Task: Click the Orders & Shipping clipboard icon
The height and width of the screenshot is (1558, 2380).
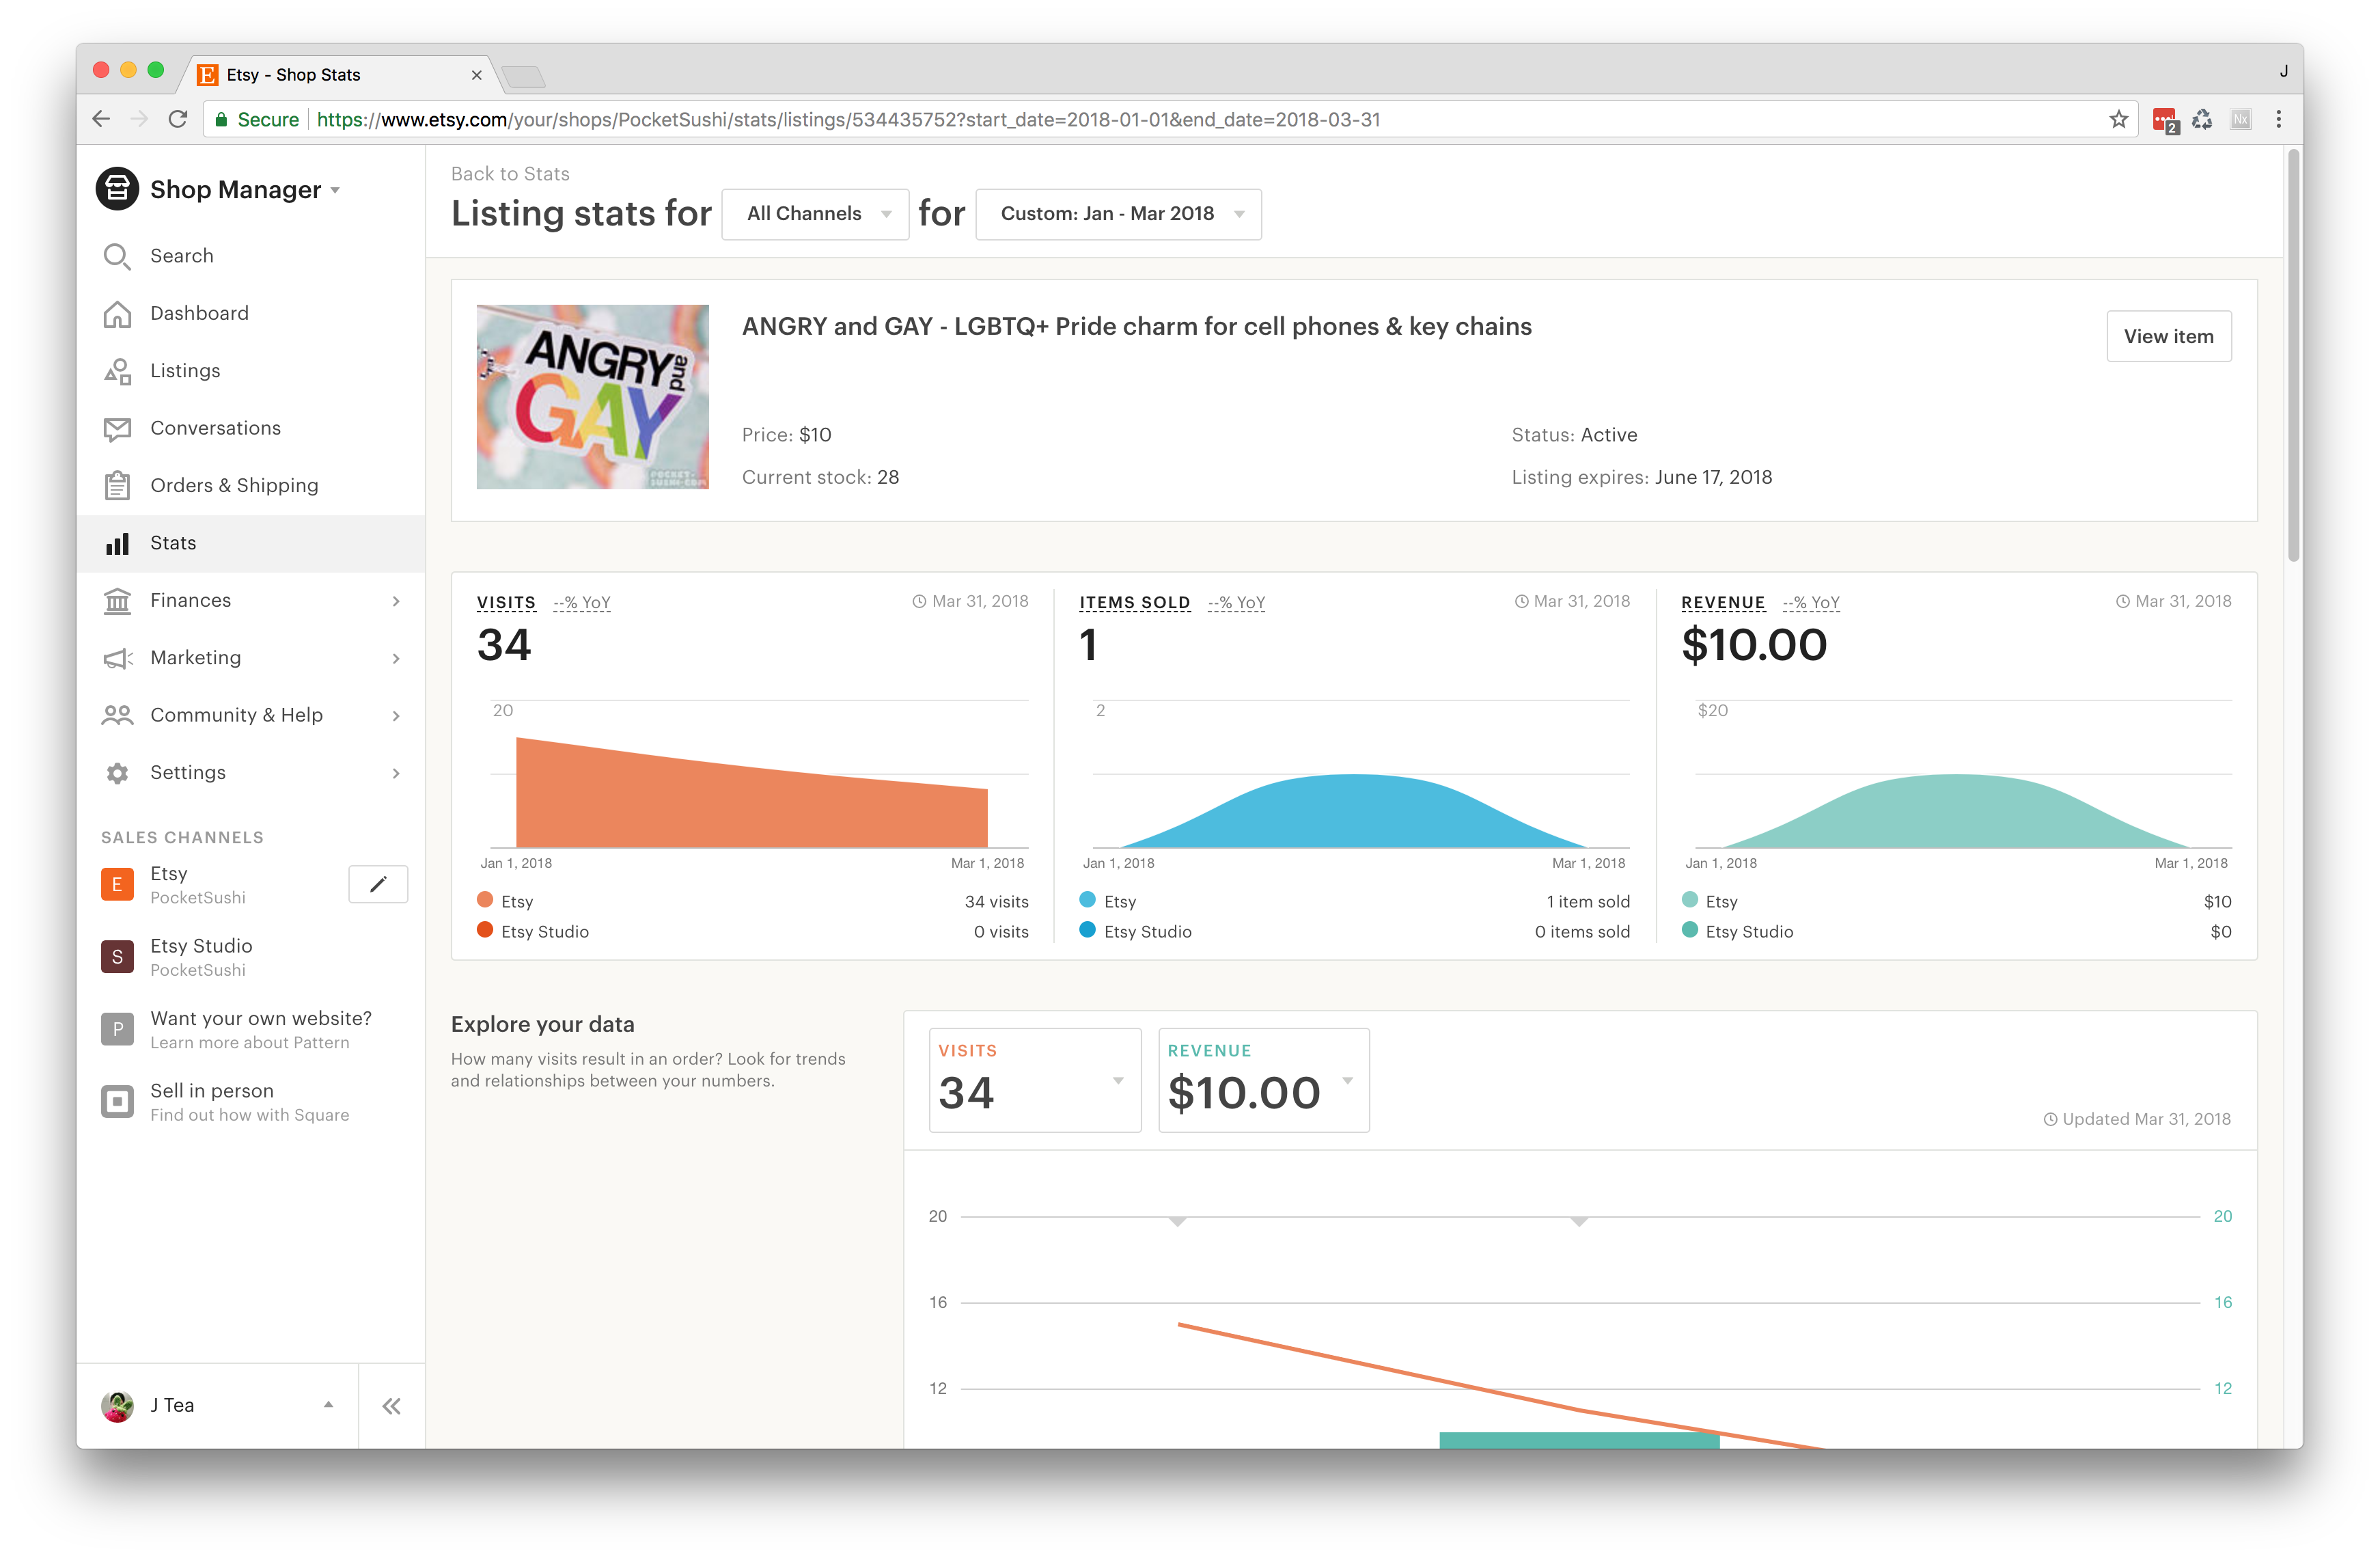Action: (117, 486)
